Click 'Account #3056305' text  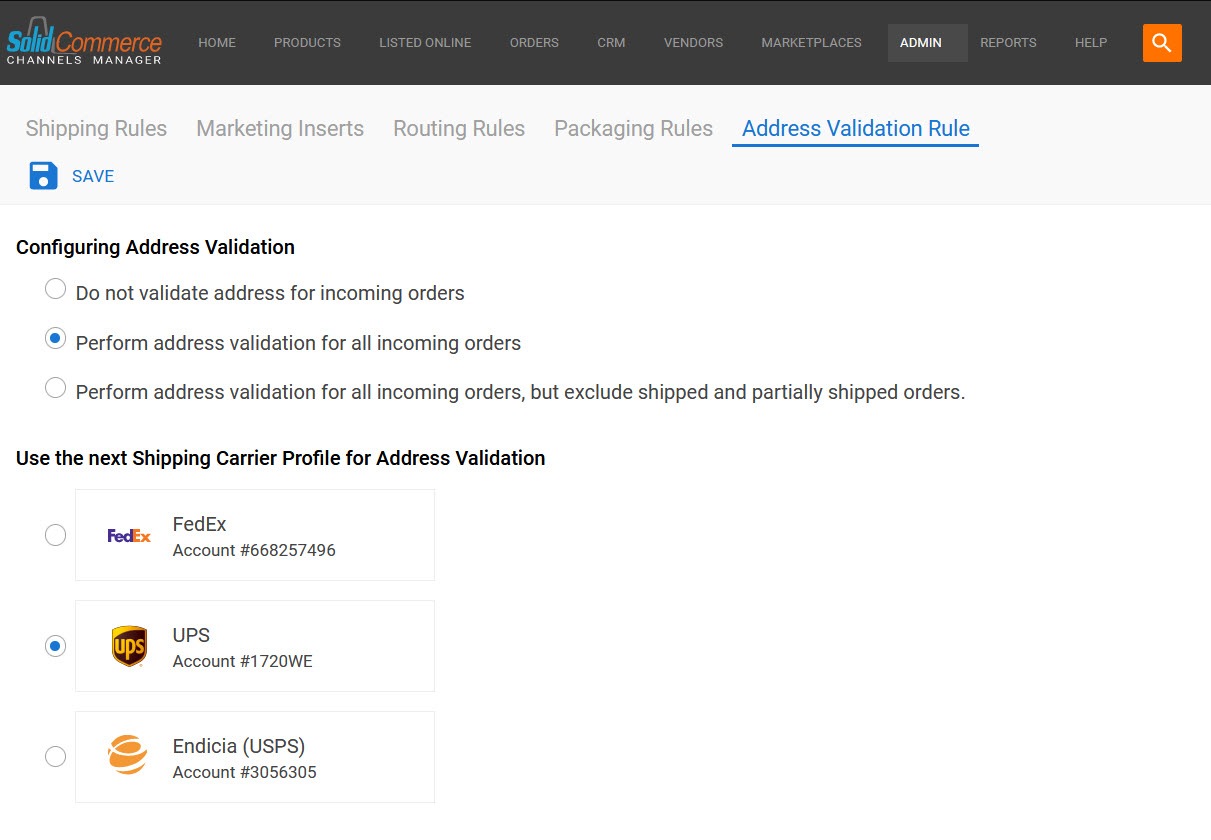[245, 773]
